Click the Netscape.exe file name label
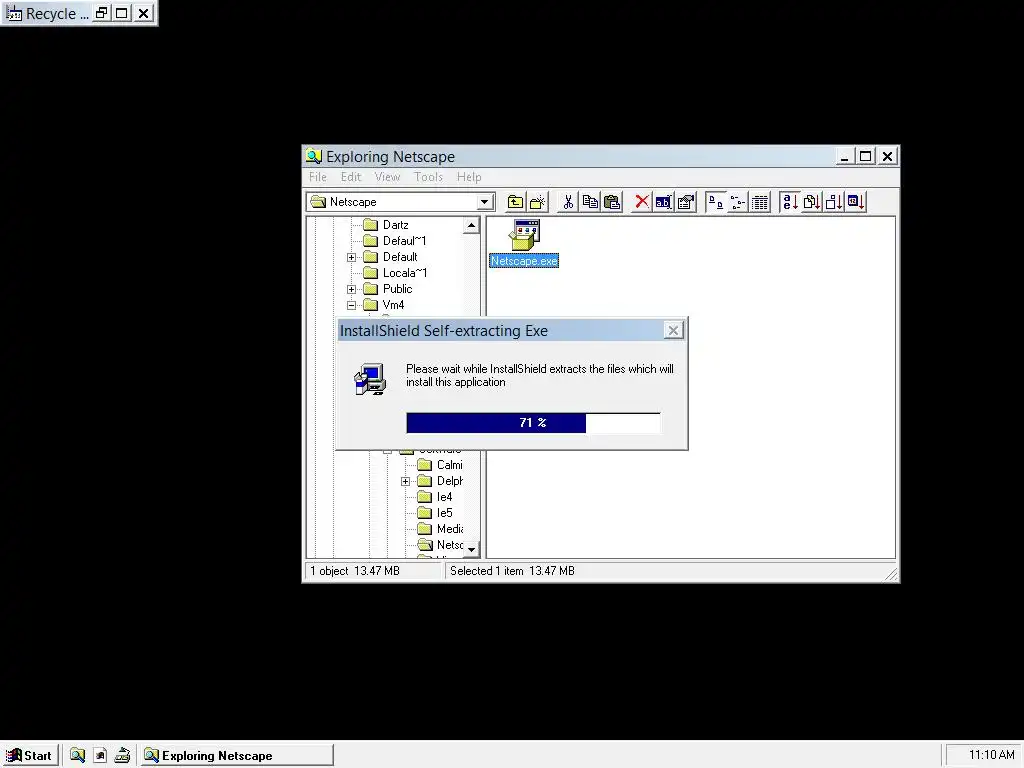 tap(524, 261)
